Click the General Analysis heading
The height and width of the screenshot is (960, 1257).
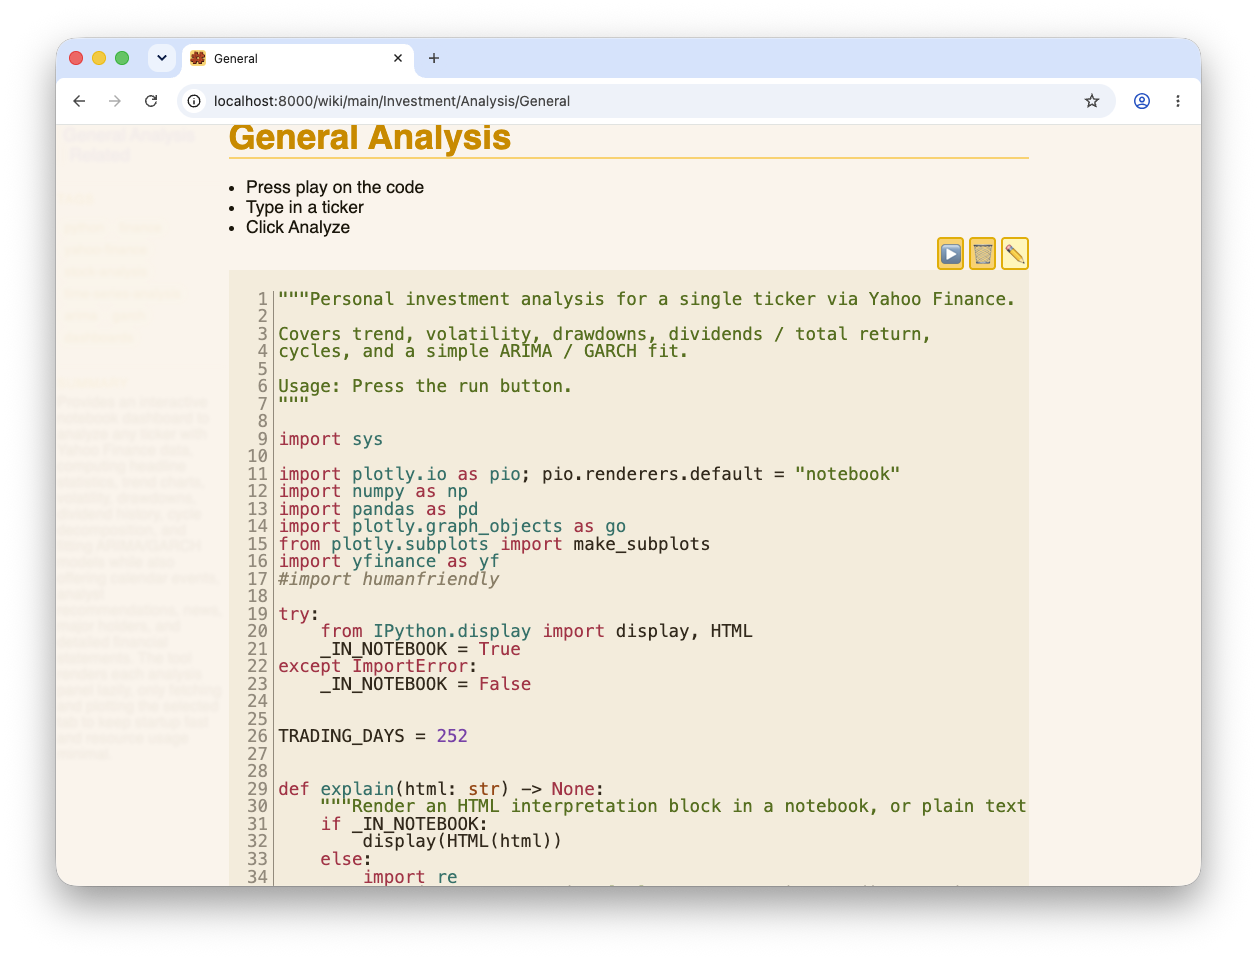[x=370, y=138]
